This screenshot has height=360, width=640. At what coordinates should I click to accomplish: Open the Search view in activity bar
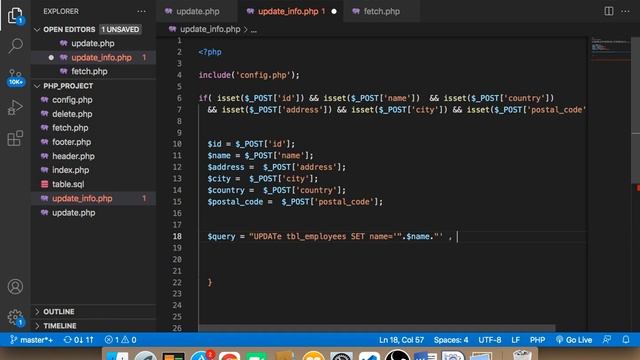pos(15,45)
